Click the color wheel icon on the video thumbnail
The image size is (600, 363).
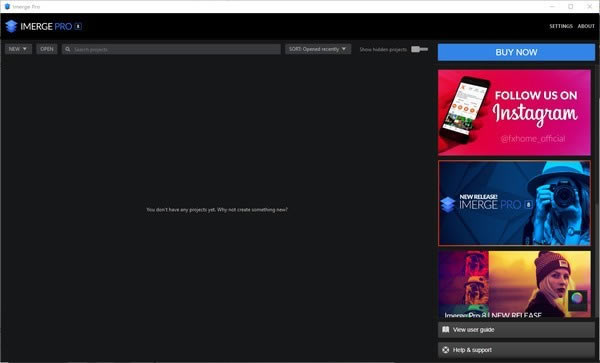(577, 298)
